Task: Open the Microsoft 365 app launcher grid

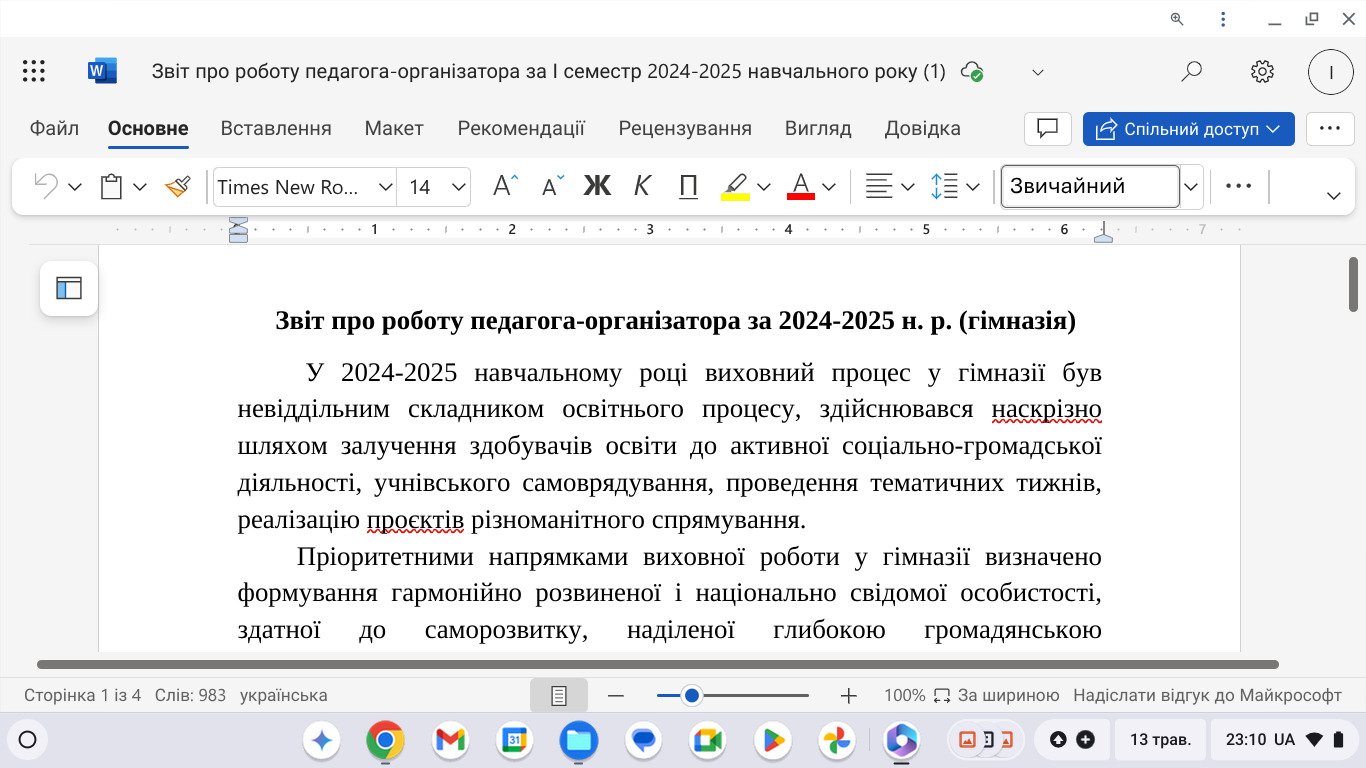Action: coord(34,71)
